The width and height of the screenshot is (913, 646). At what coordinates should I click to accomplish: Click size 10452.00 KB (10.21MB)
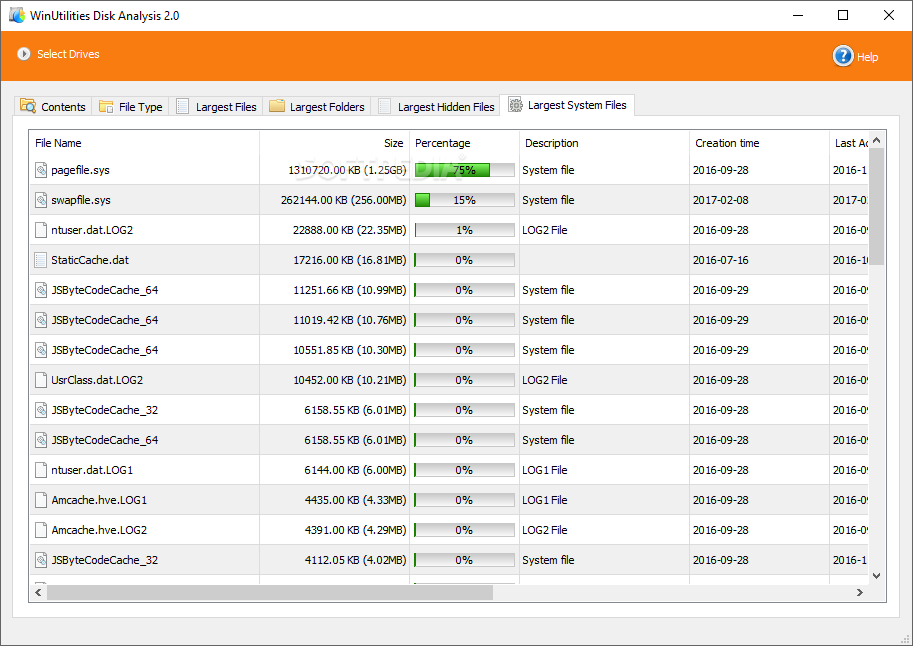click(x=350, y=380)
